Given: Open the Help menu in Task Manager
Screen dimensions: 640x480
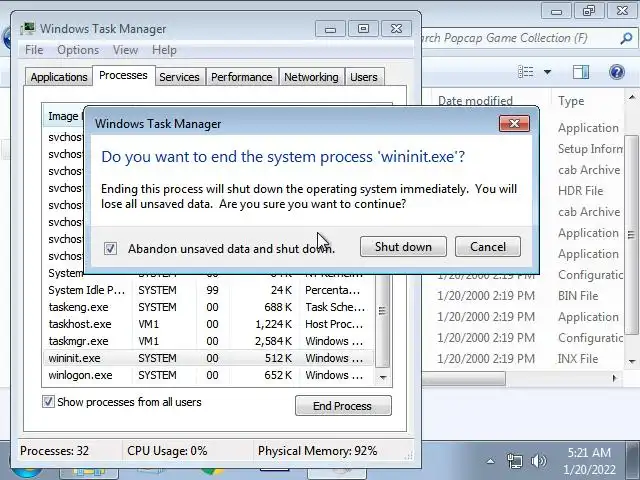Looking at the screenshot, I should point(164,50).
